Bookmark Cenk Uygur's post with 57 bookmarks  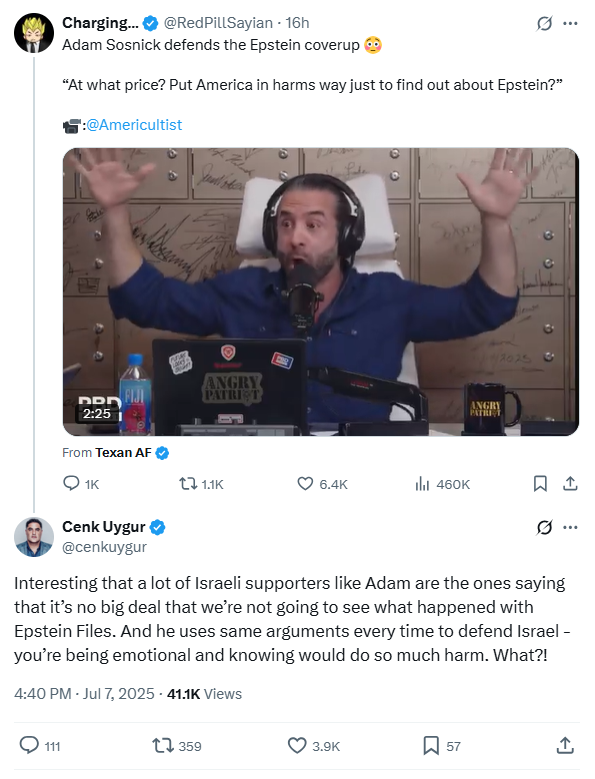[x=442, y=746]
